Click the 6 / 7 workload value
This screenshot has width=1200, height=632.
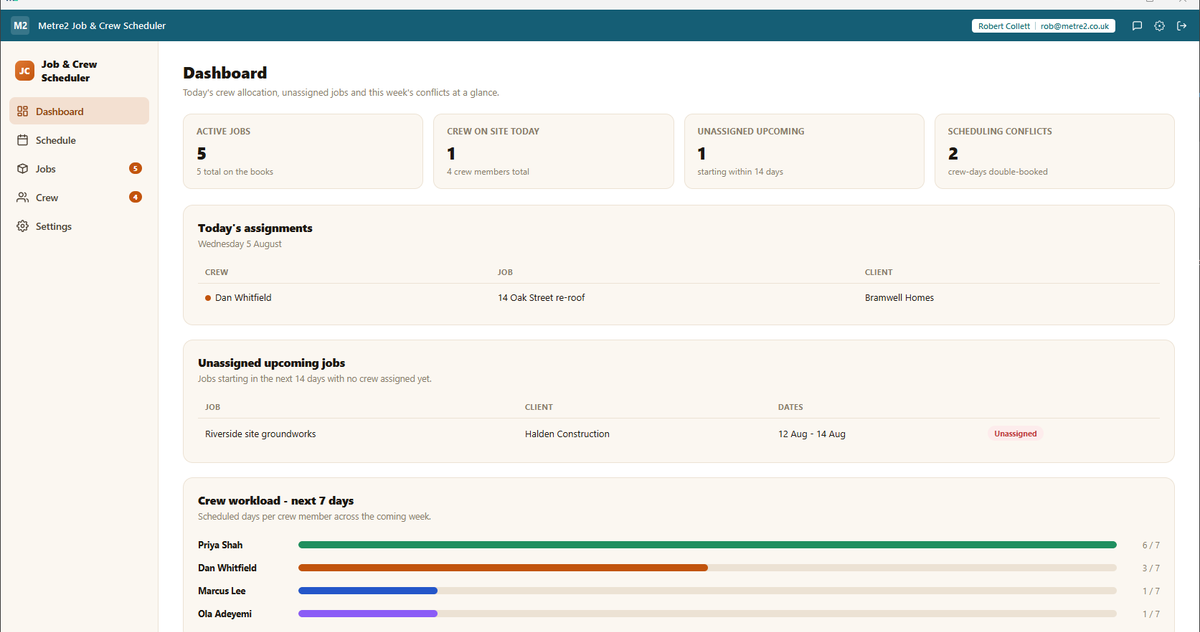click(1150, 545)
